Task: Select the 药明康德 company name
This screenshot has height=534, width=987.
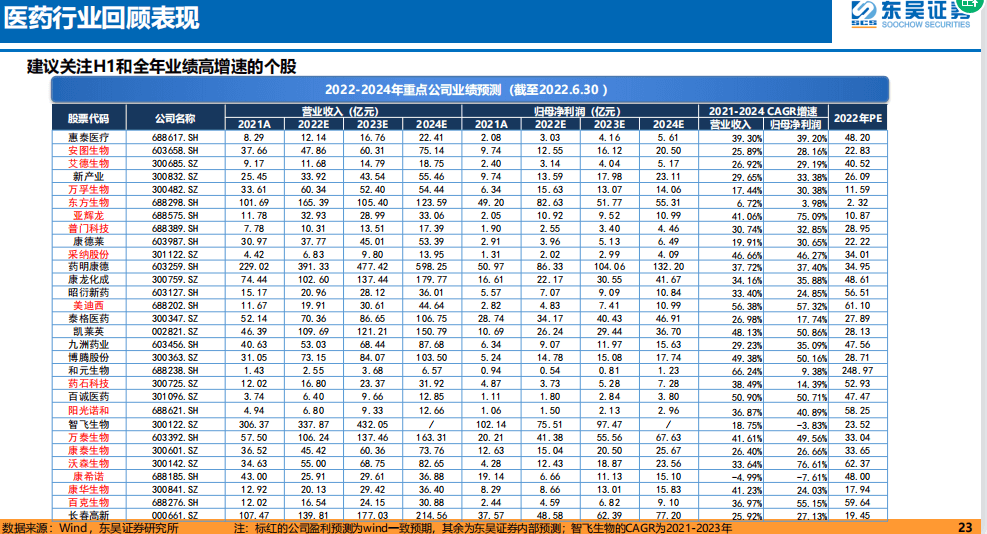Action: (x=89, y=266)
